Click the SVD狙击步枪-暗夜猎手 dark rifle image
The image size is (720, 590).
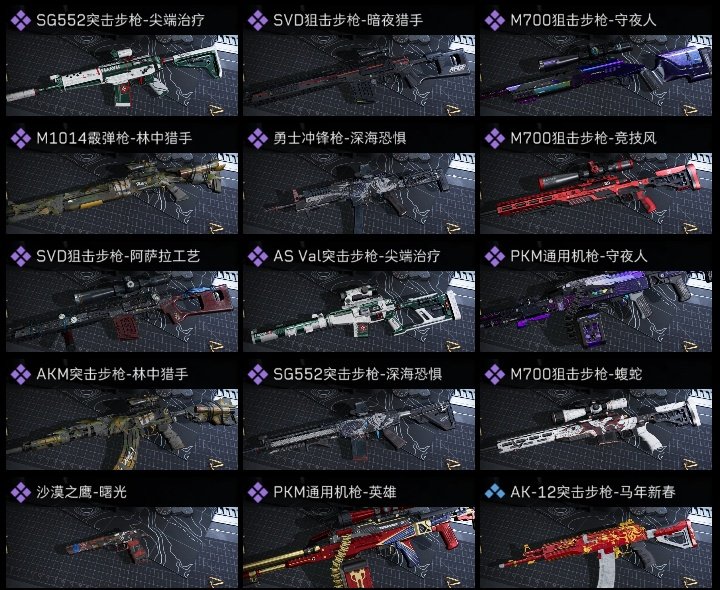point(359,75)
